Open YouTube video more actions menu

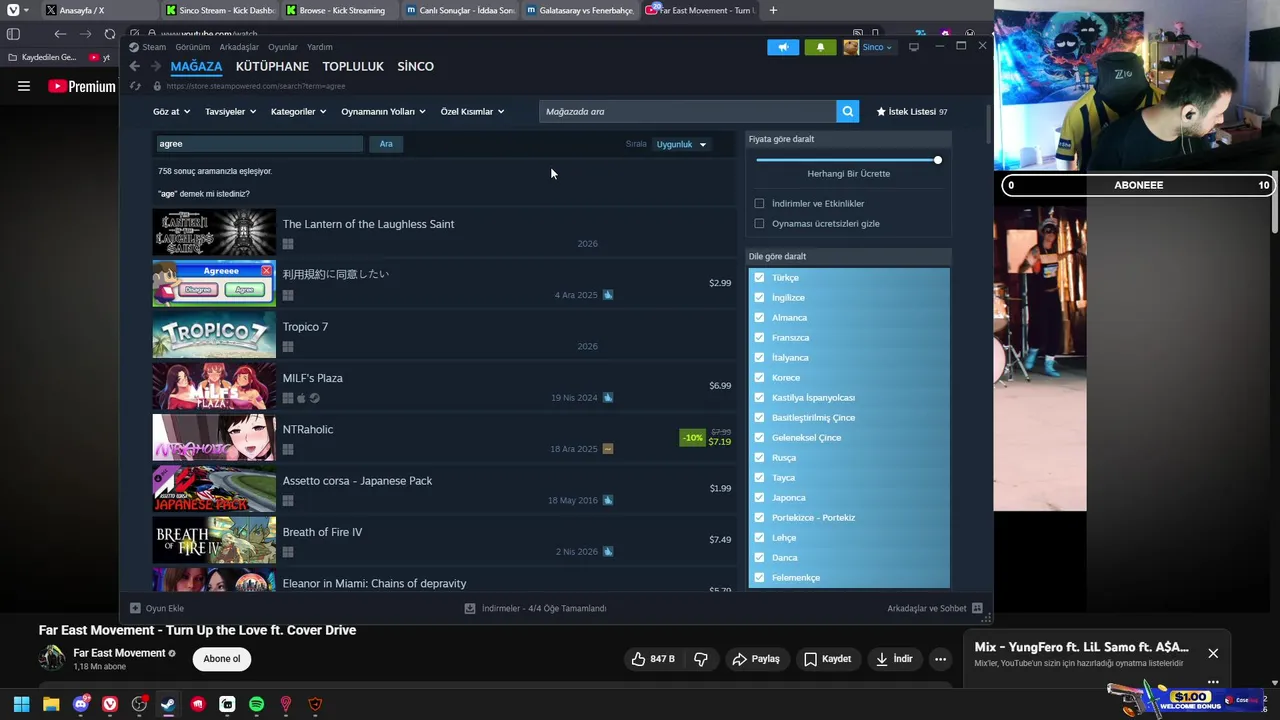940,659
